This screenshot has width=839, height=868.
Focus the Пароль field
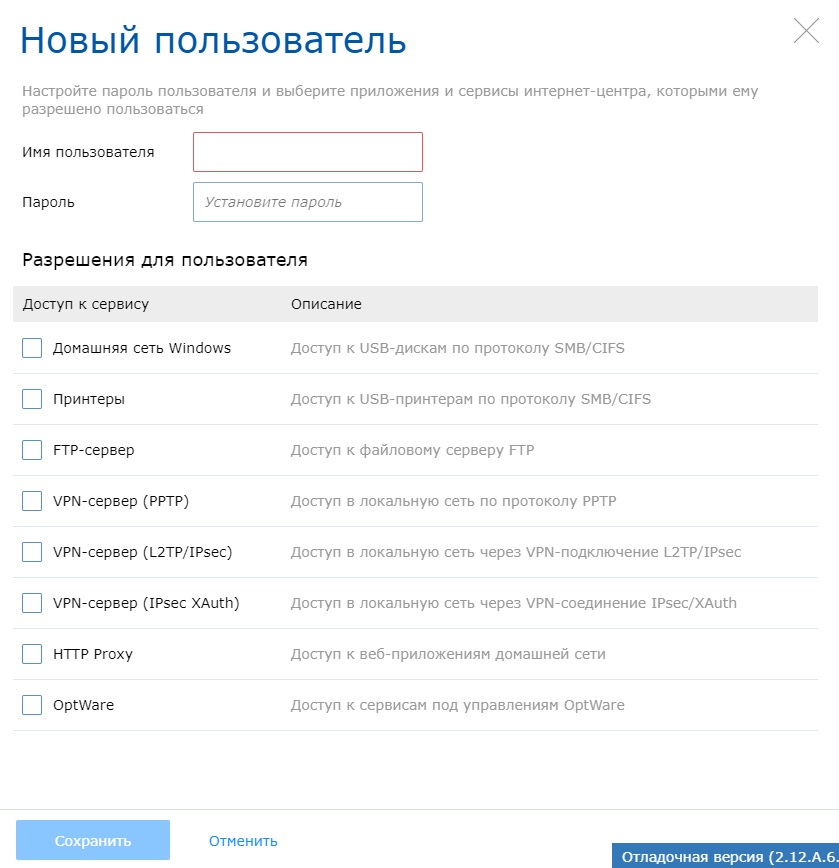pos(308,202)
